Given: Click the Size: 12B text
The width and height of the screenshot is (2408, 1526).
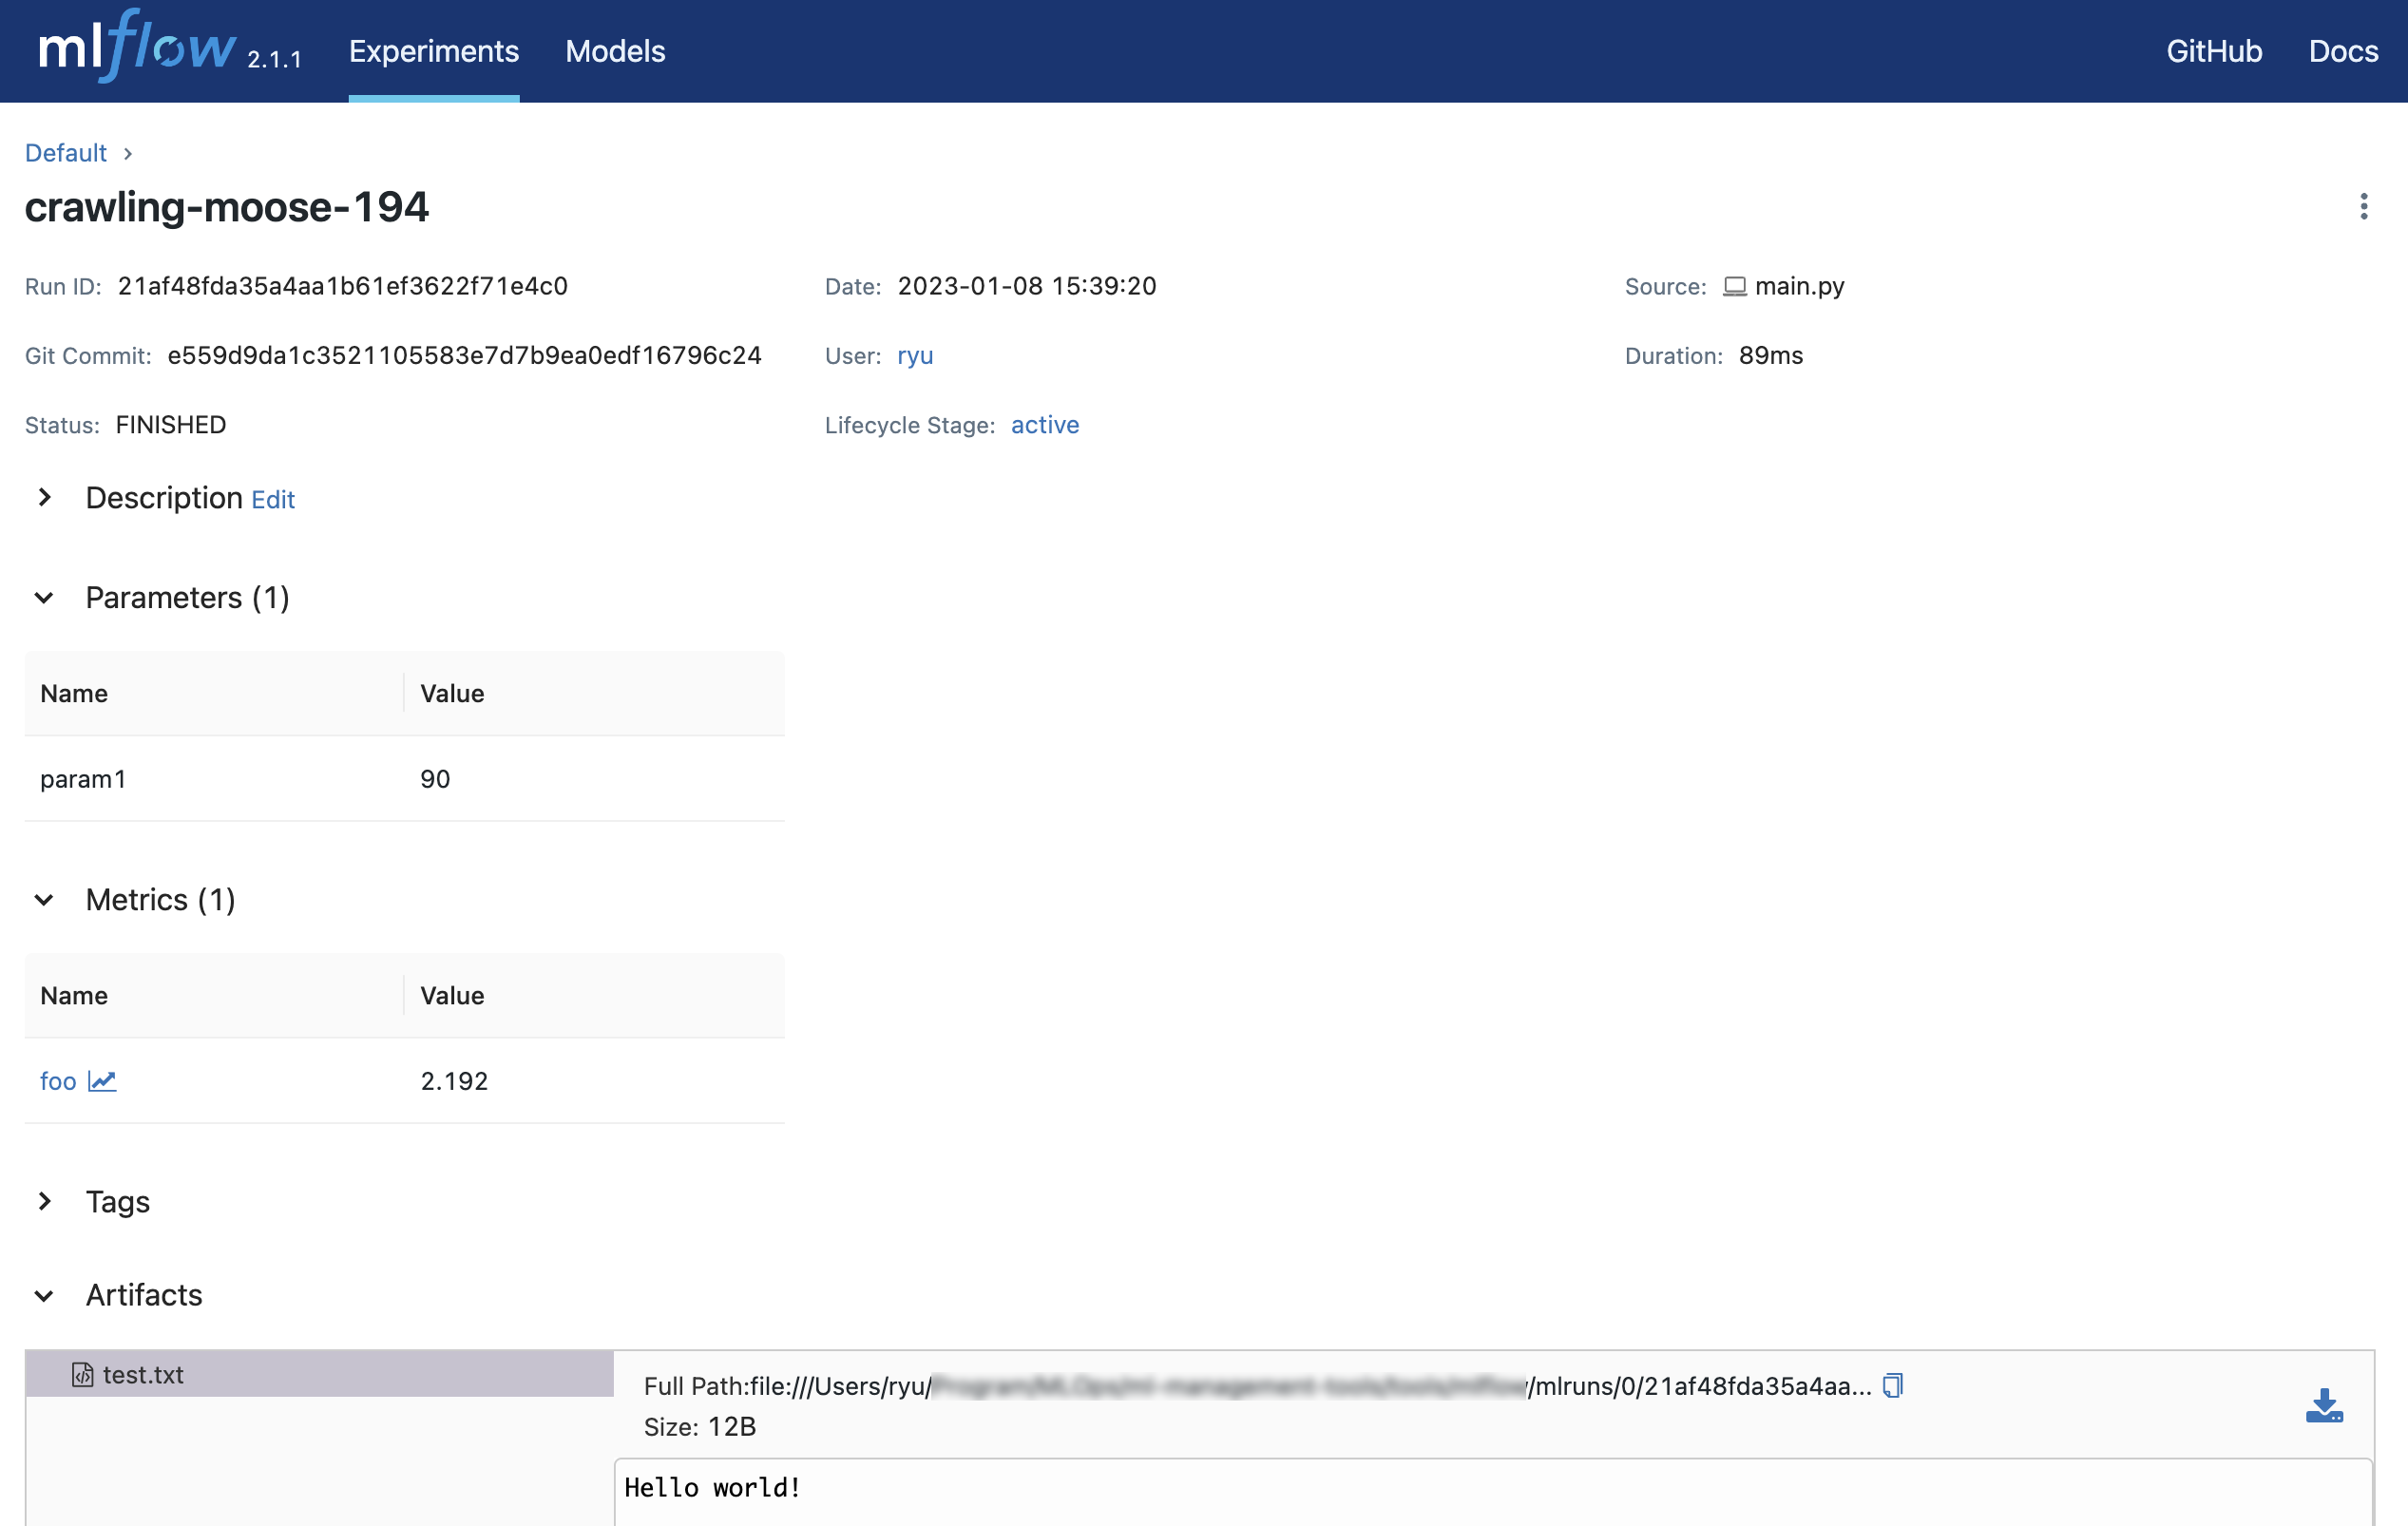Looking at the screenshot, I should point(700,1427).
